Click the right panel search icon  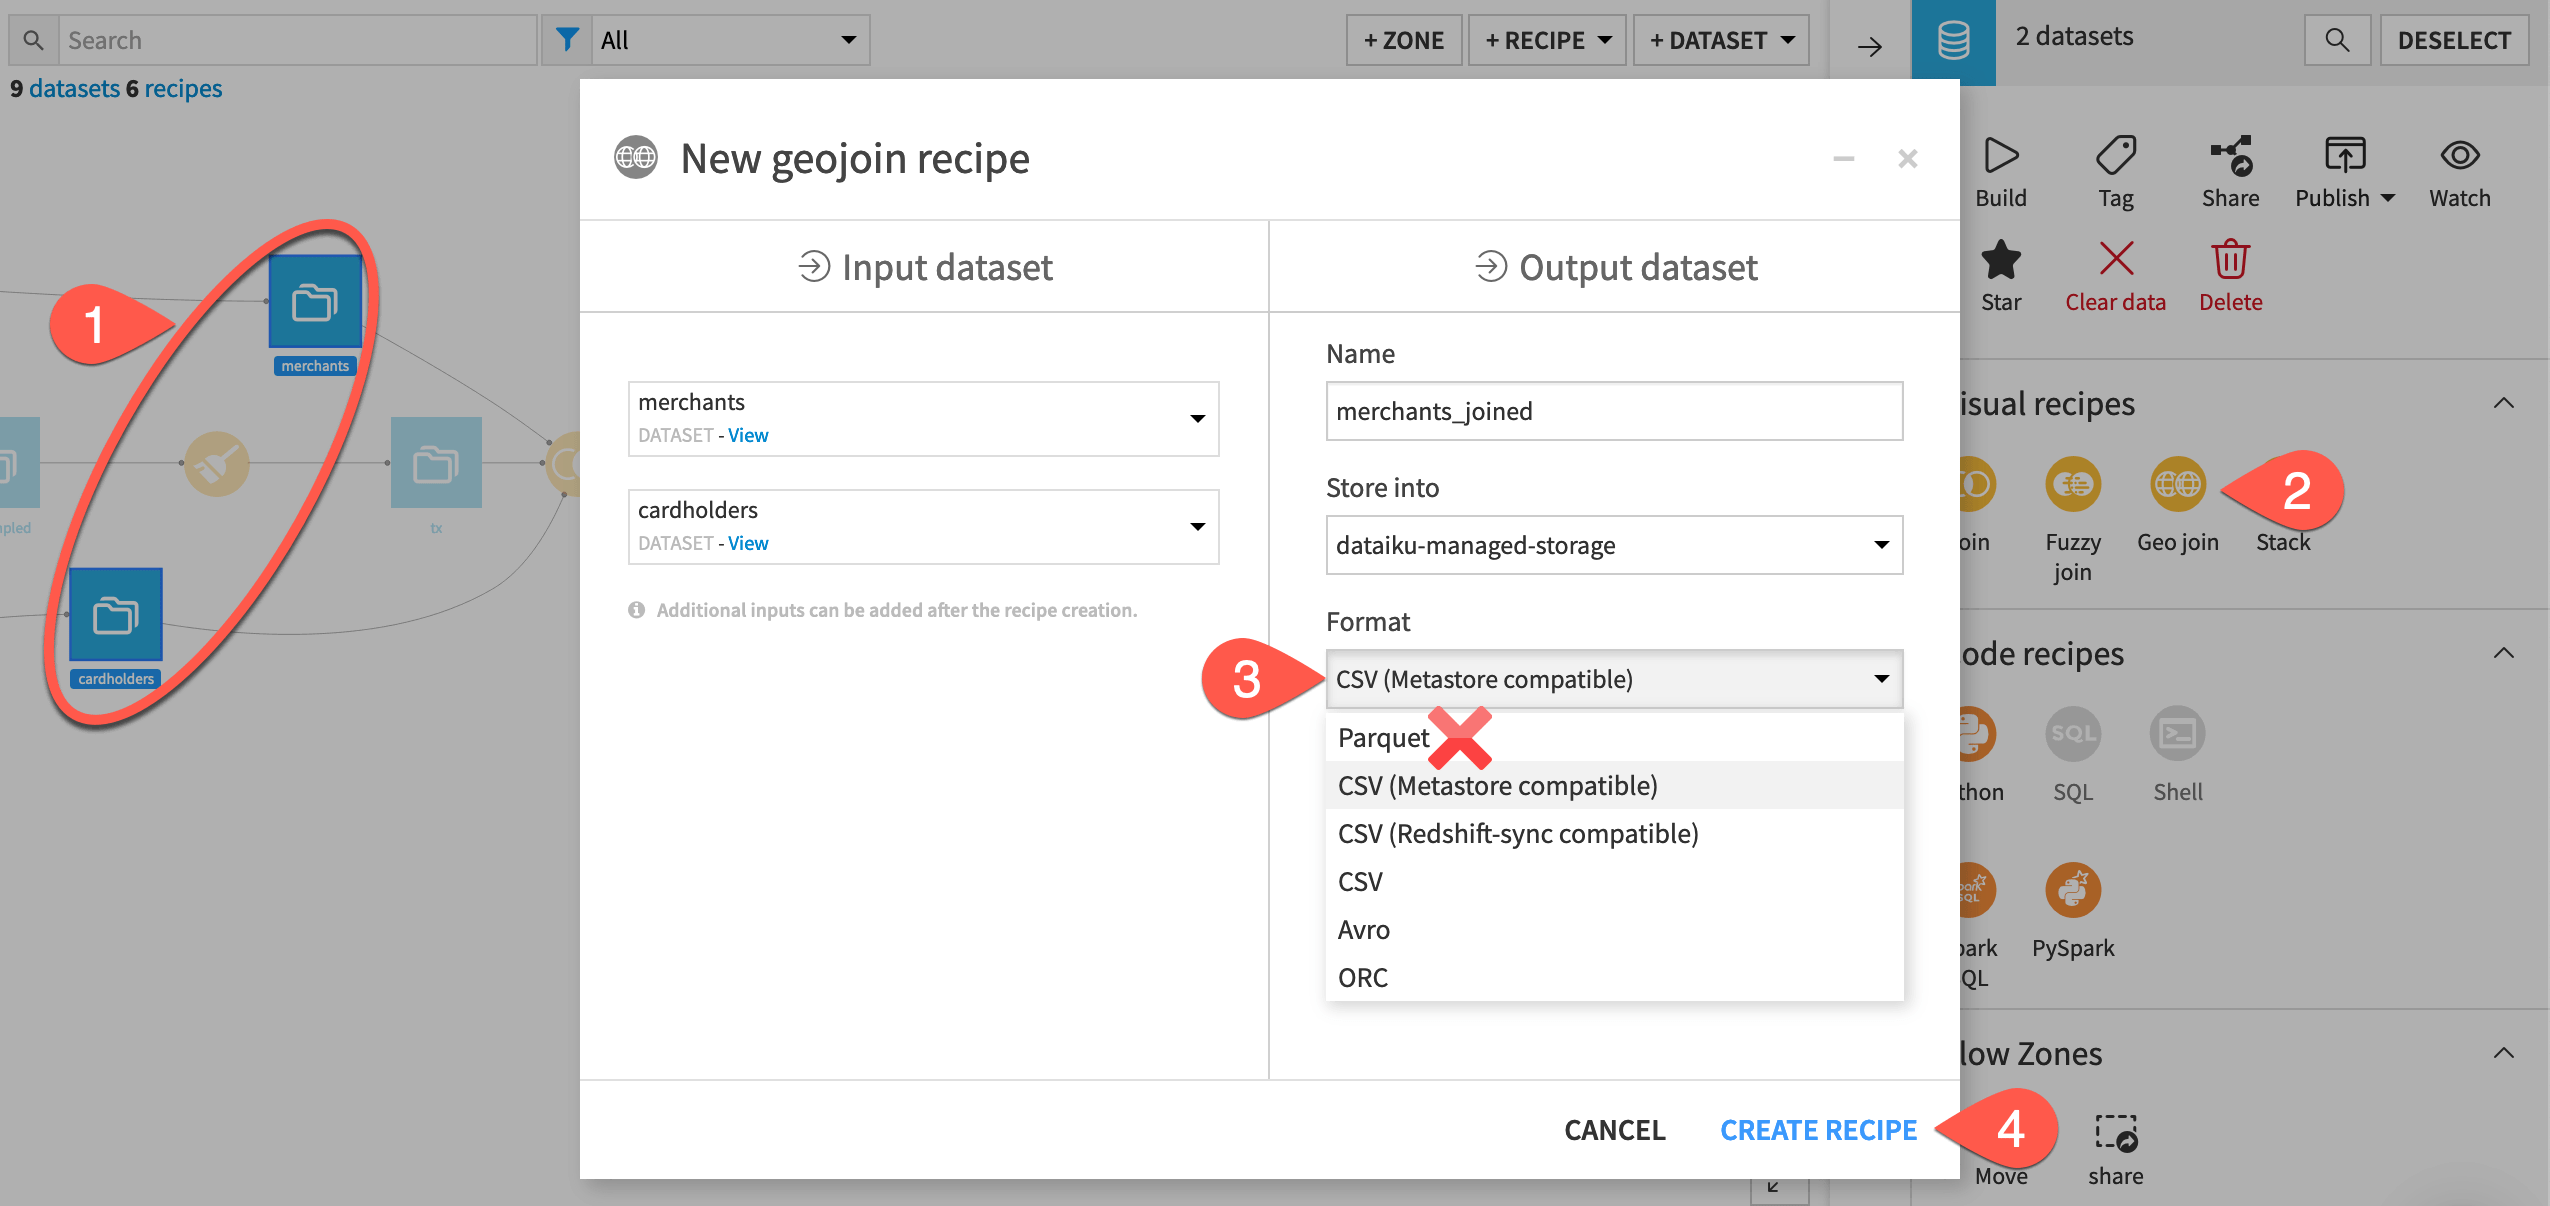coord(2337,40)
